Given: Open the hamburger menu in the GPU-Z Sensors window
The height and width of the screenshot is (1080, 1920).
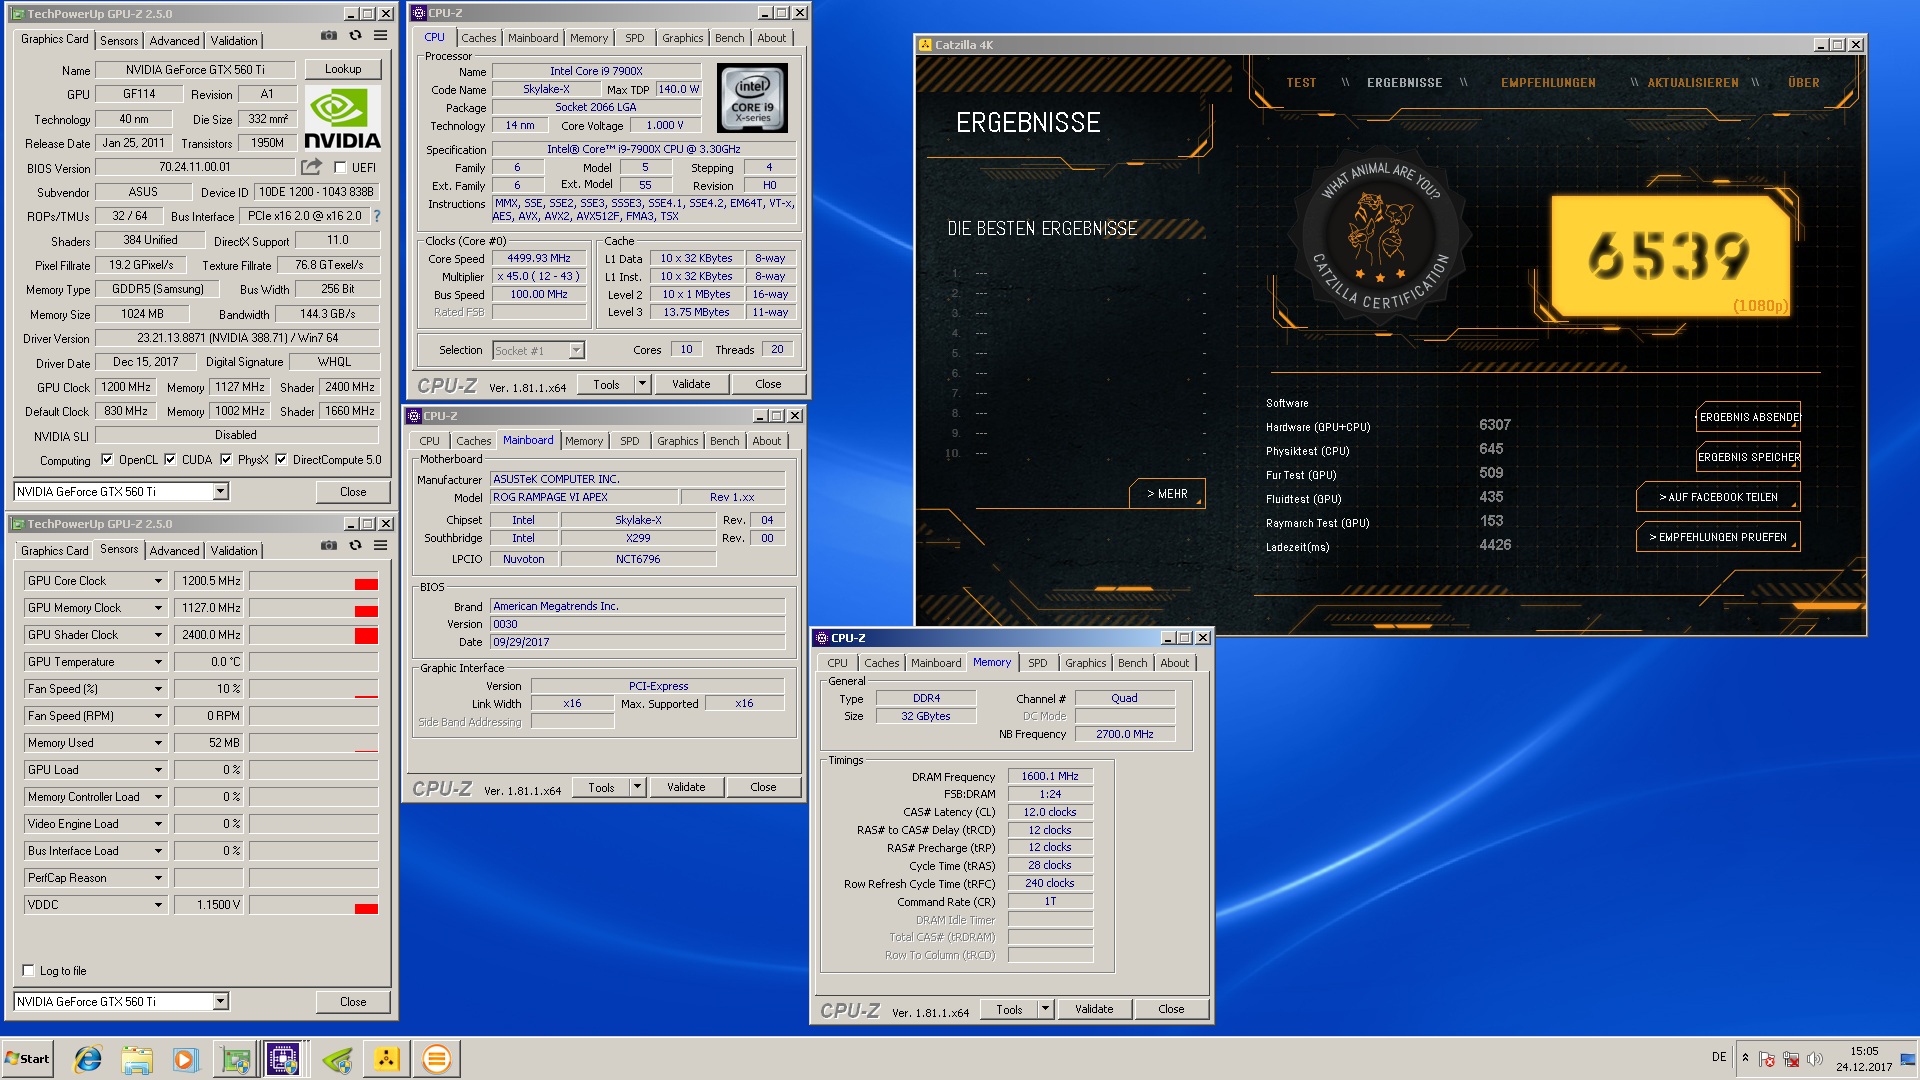Looking at the screenshot, I should tap(381, 546).
